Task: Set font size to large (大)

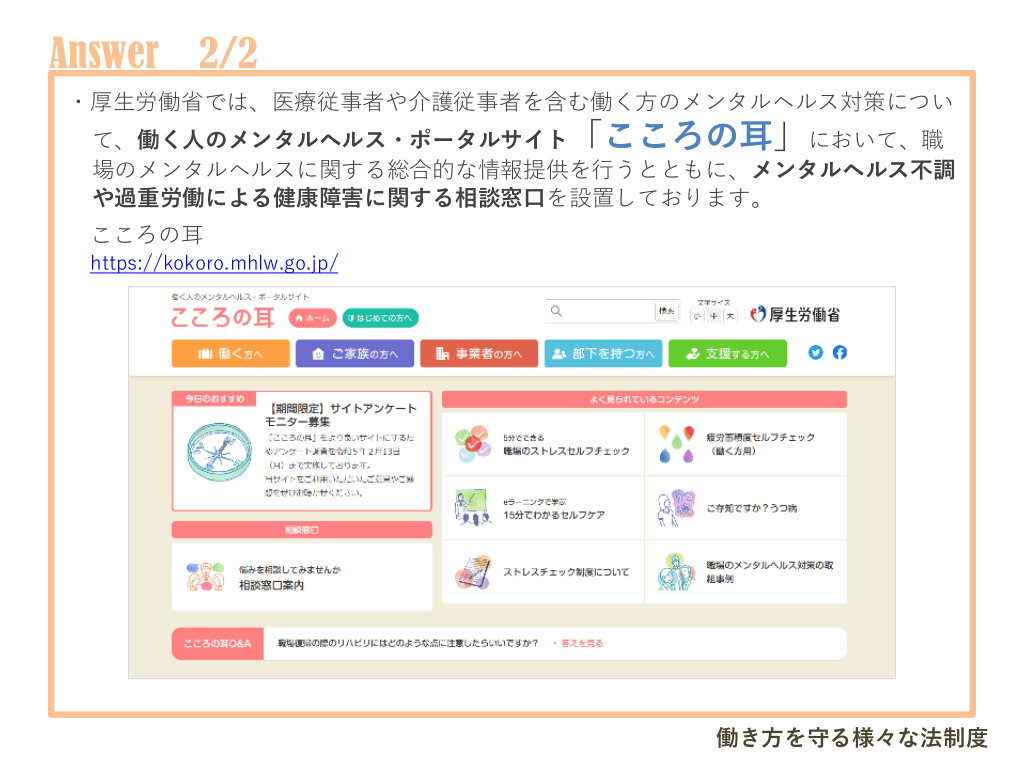Action: point(731,316)
